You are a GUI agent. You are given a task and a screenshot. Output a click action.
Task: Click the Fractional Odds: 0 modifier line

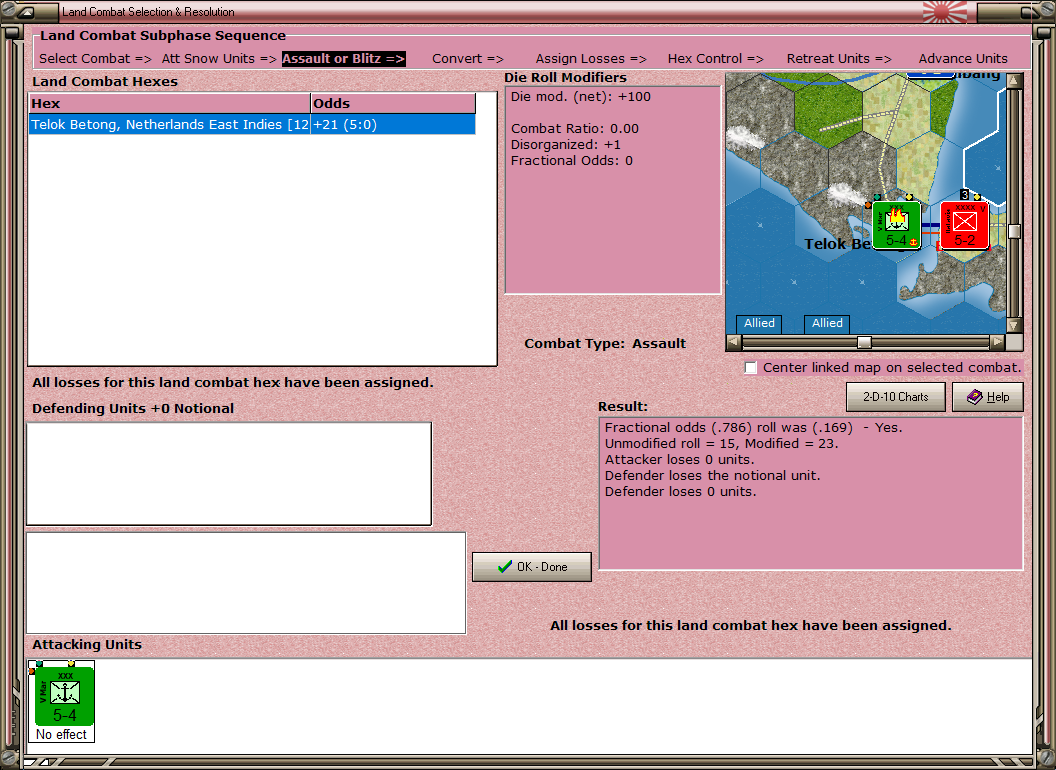(x=571, y=160)
